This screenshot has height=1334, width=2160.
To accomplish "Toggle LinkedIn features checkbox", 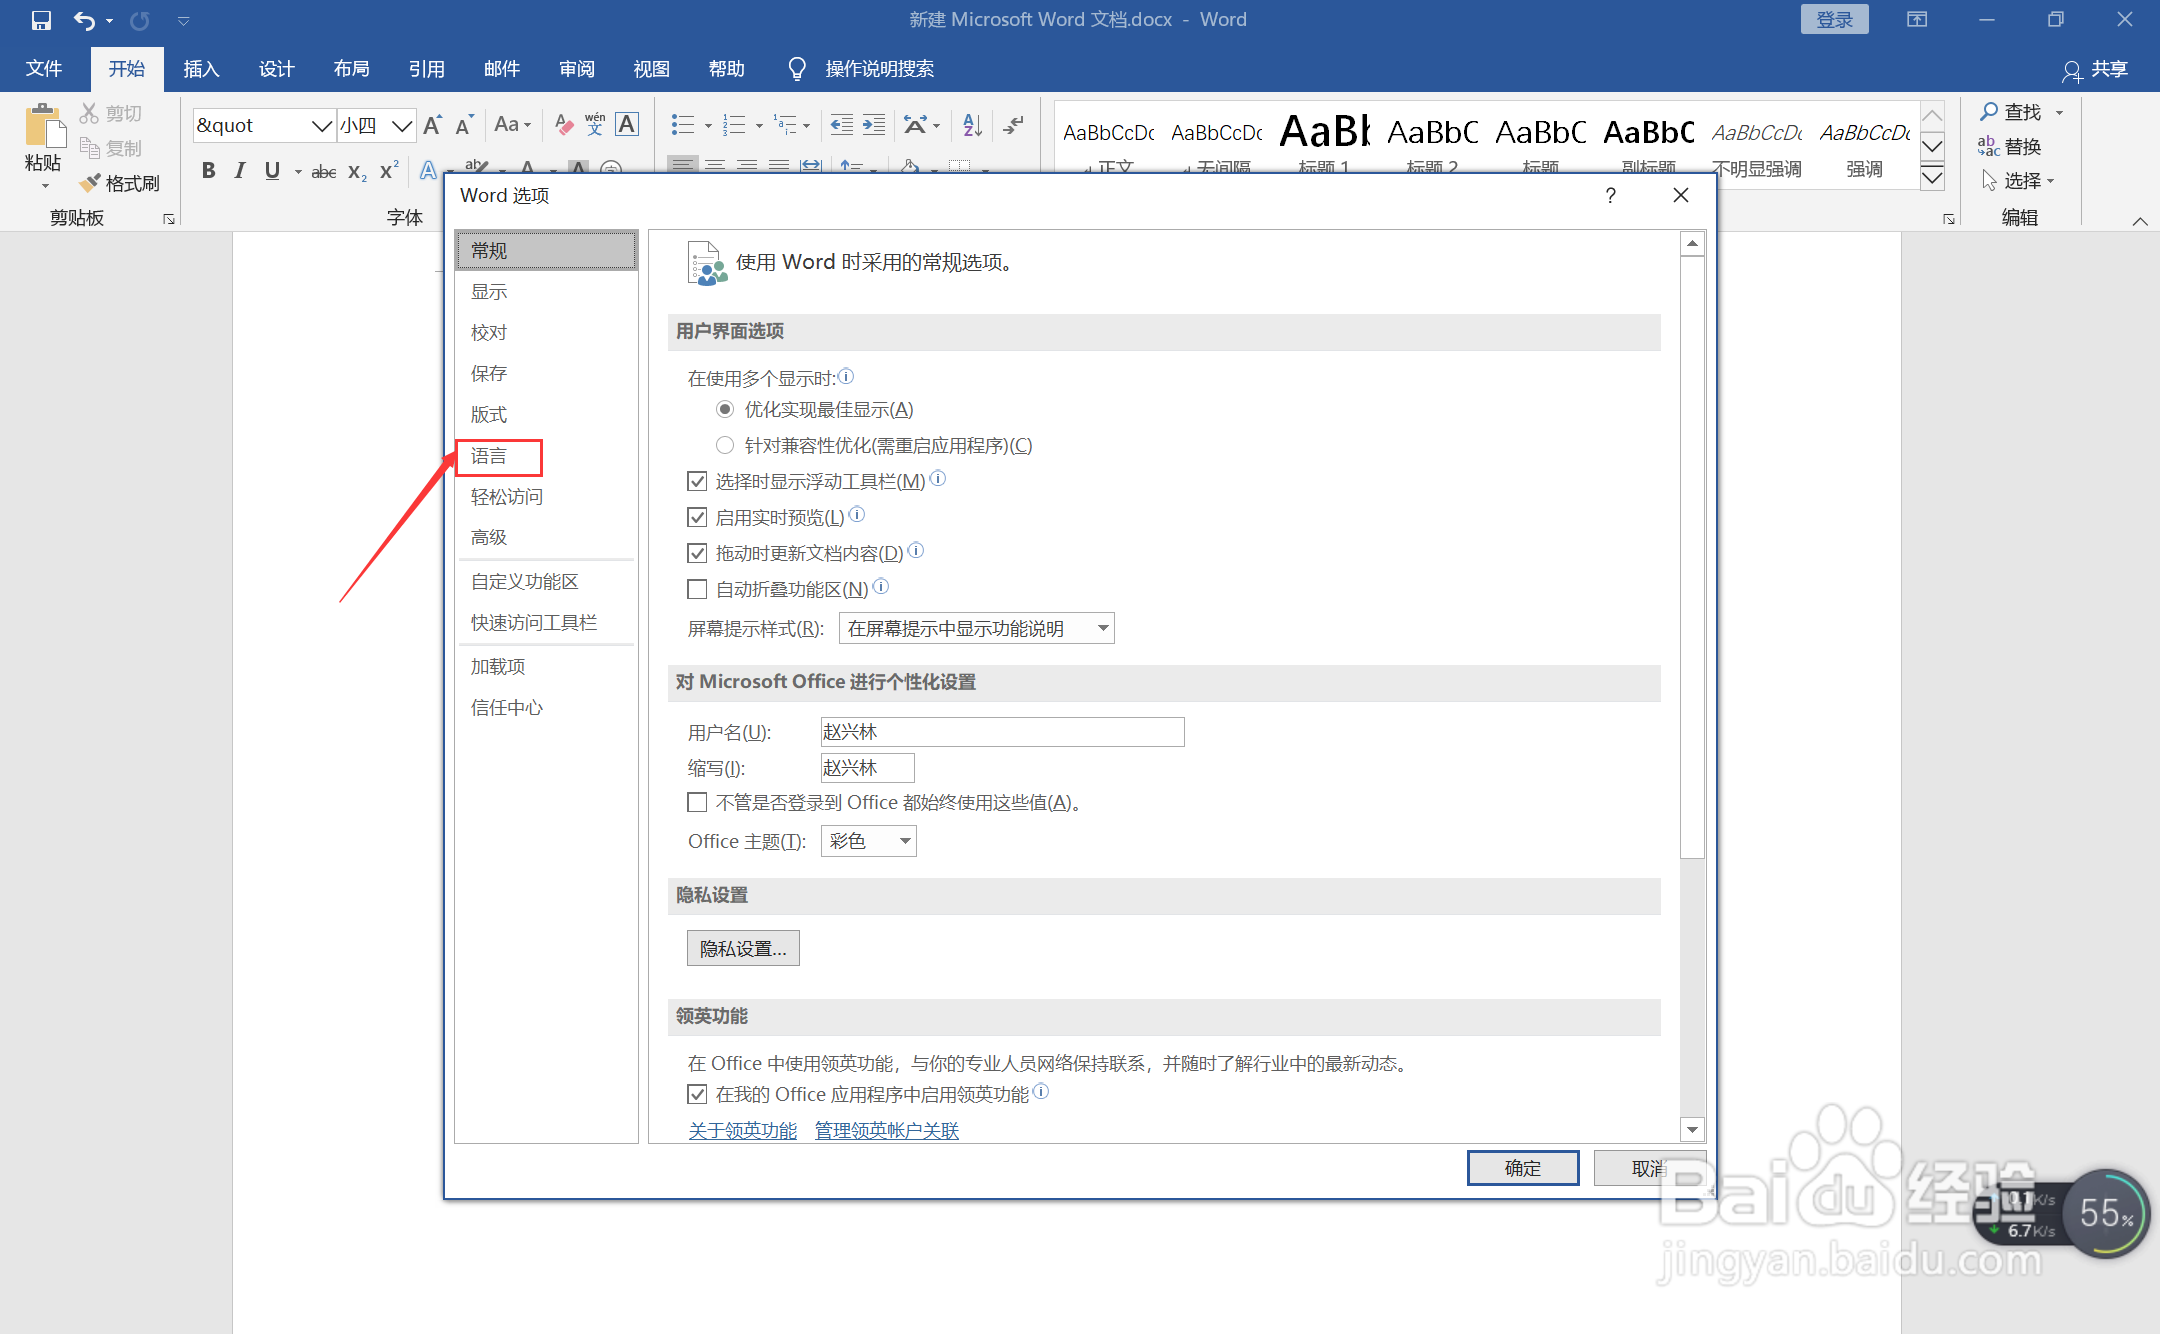I will (x=697, y=1095).
